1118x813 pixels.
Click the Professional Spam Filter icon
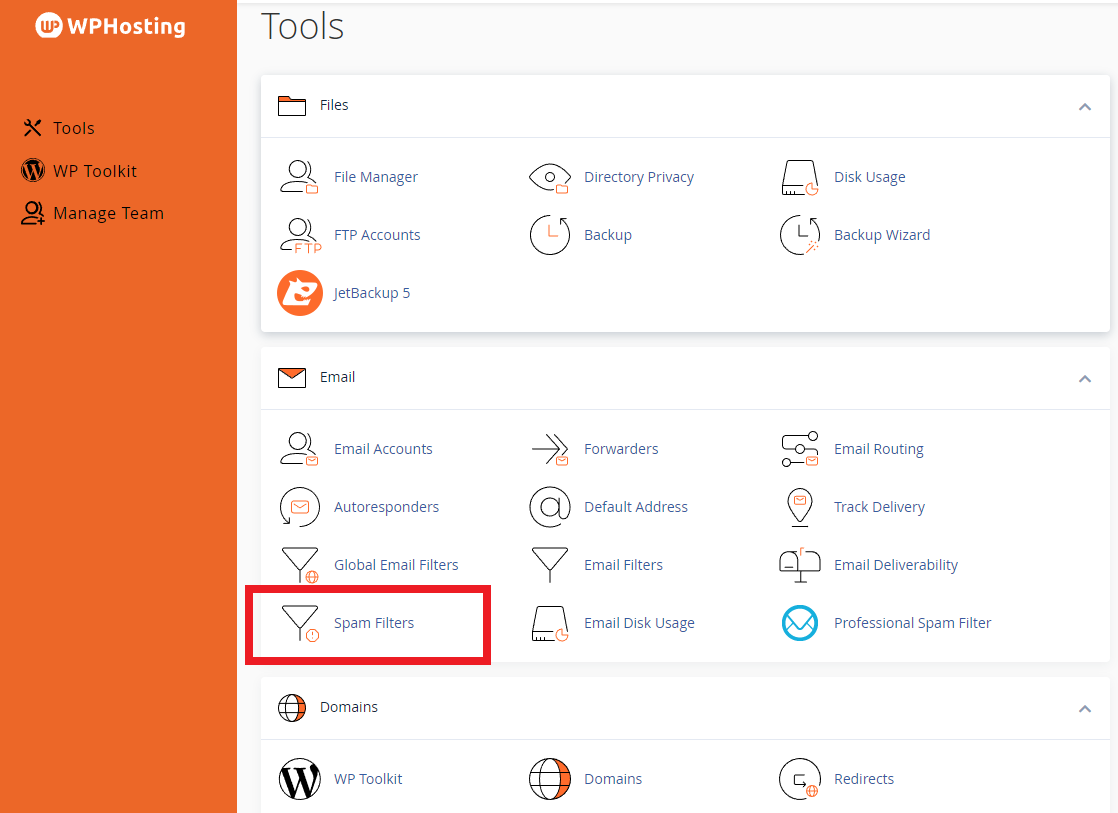click(x=799, y=623)
